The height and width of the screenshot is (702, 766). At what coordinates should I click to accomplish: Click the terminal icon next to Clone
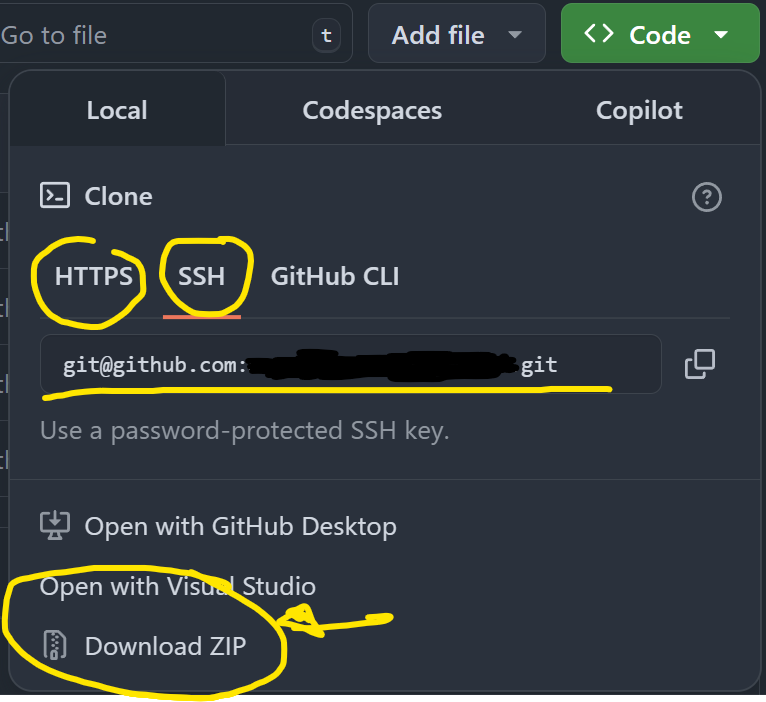[54, 196]
